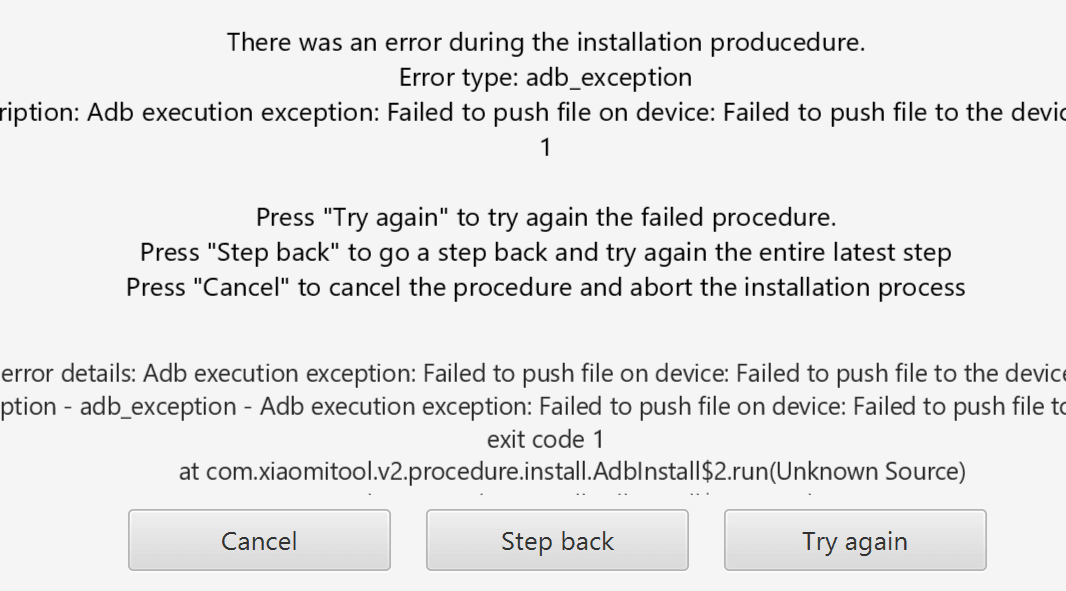Click 'AdbInstall$2.run' in the stack trace

pos(681,471)
